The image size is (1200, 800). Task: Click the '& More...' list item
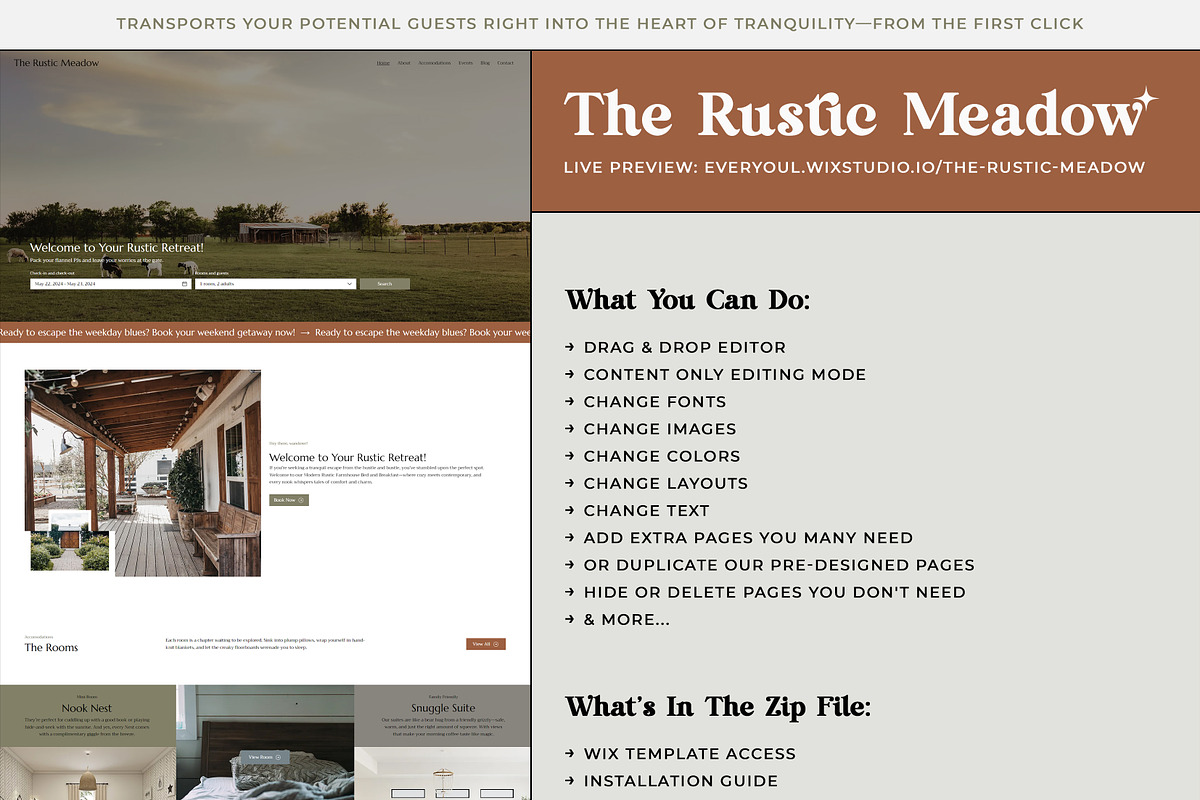627,619
